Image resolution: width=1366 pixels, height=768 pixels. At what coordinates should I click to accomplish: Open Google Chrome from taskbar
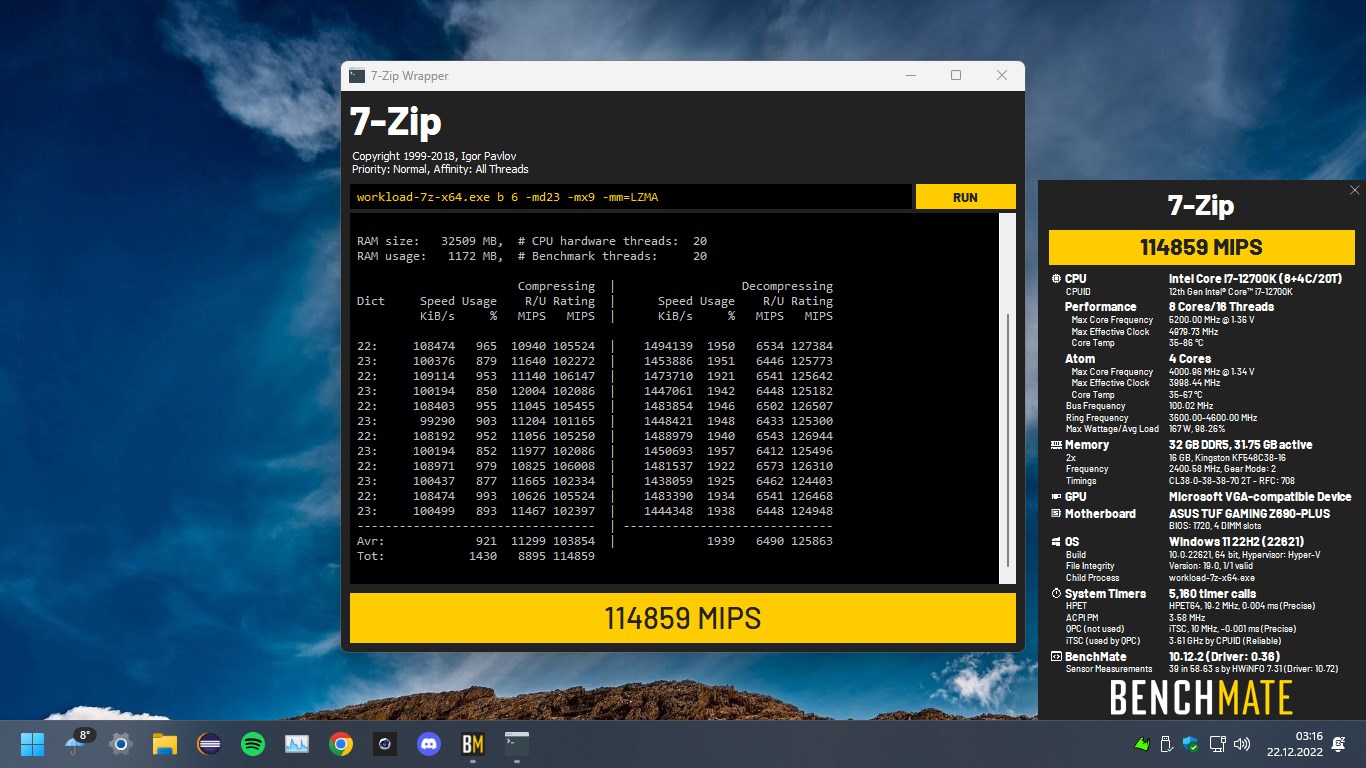[x=341, y=744]
